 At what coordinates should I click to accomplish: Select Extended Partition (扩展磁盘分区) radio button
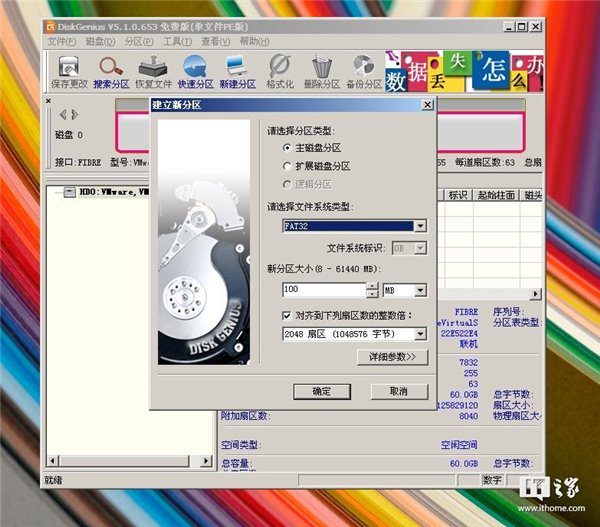pos(287,166)
